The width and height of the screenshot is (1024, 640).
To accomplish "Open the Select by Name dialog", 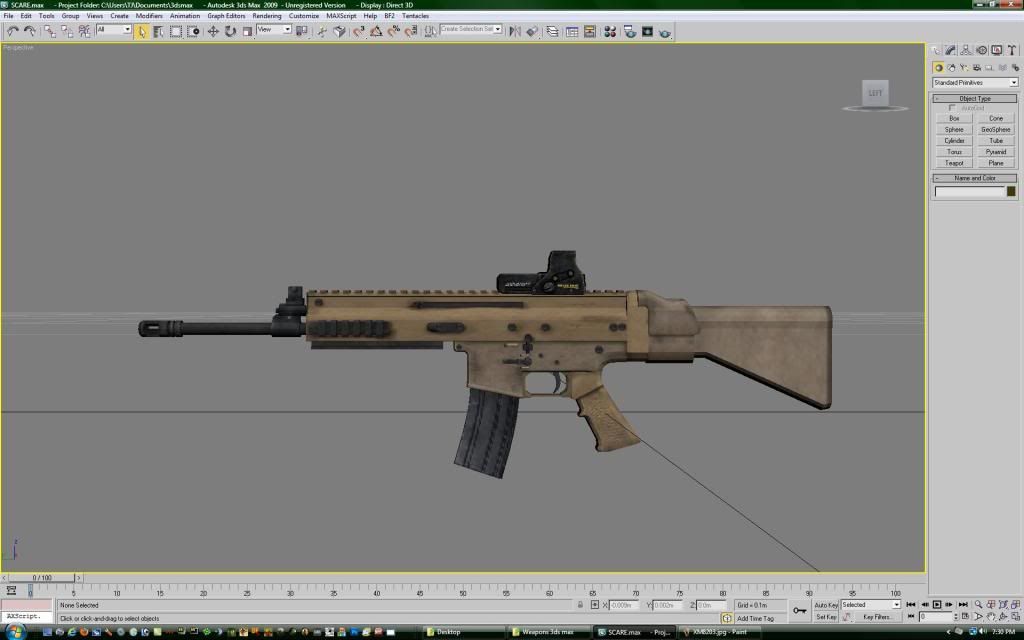I will point(158,31).
